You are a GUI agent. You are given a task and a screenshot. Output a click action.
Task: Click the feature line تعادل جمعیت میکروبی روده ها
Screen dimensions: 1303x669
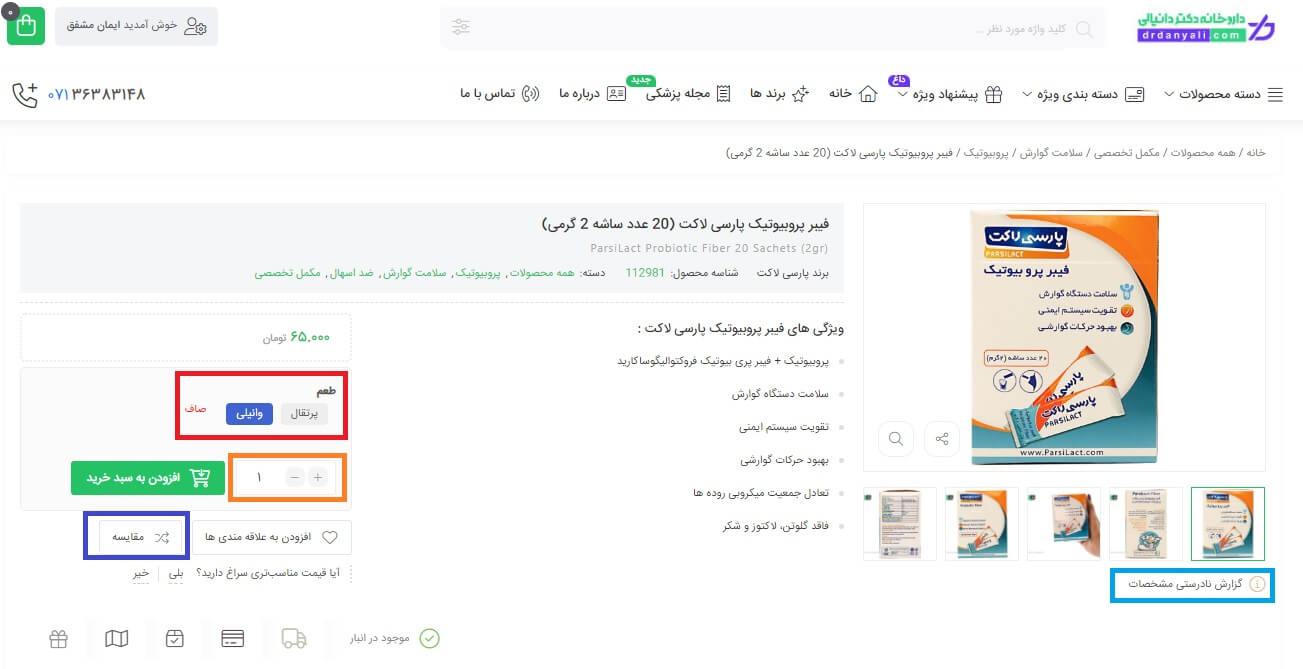(763, 493)
